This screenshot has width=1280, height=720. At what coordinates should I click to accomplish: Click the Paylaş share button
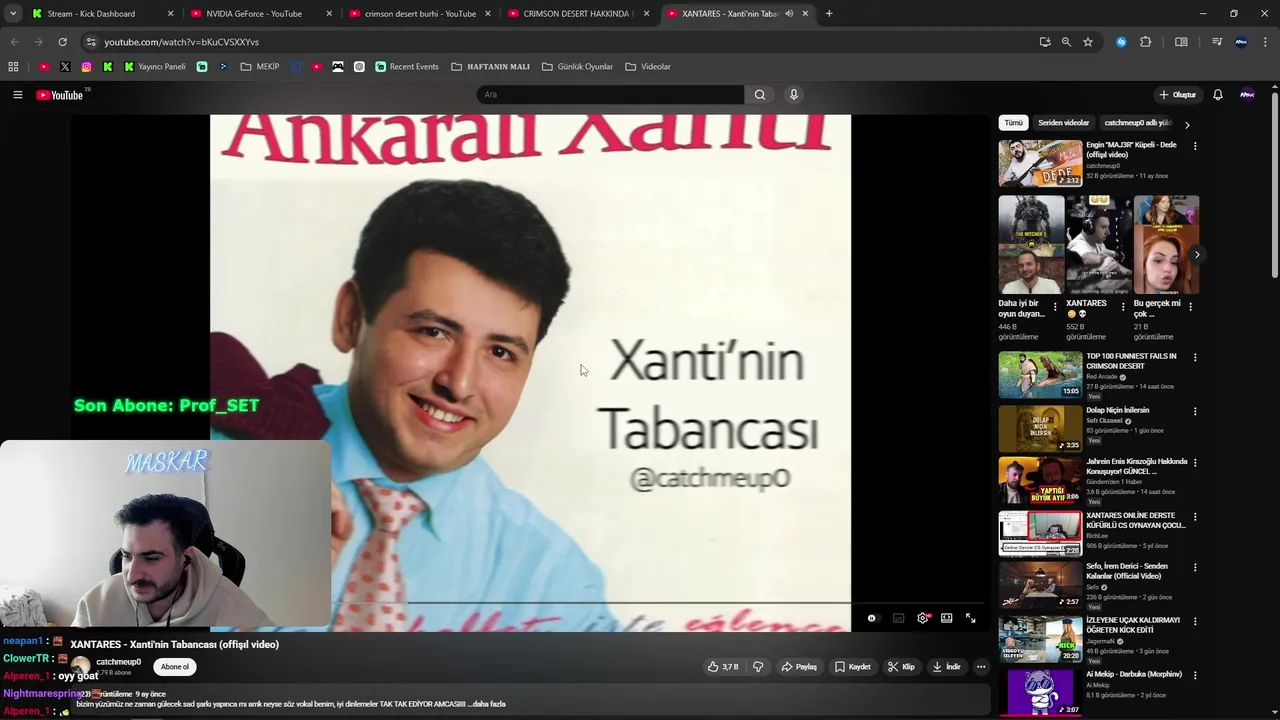799,667
